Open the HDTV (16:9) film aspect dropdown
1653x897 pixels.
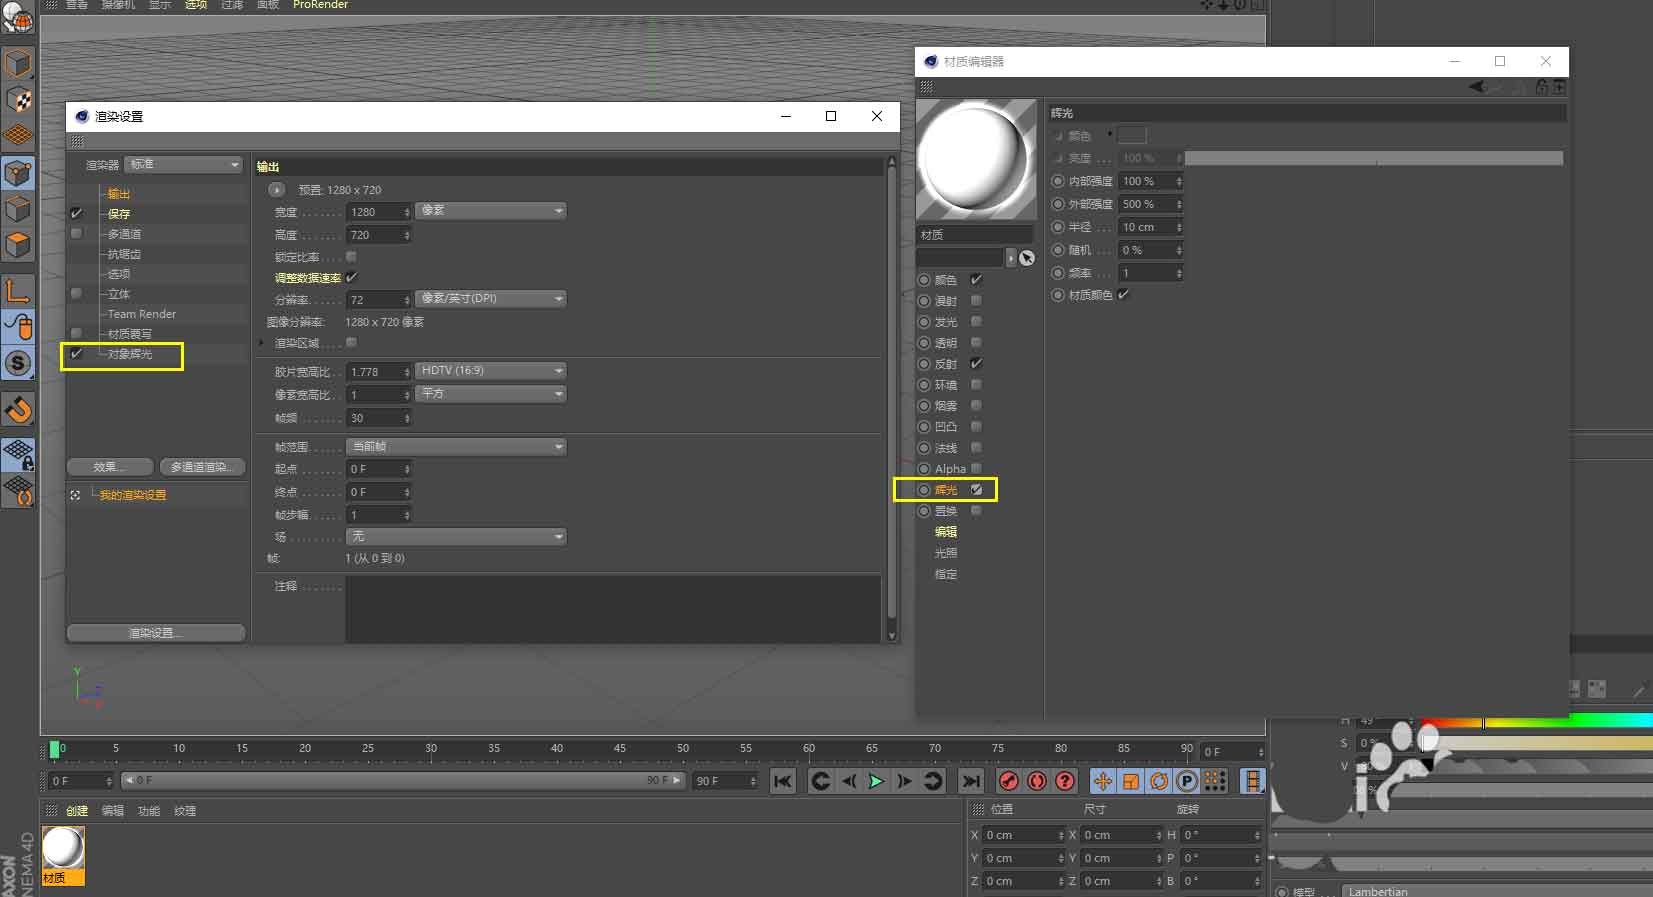click(490, 371)
